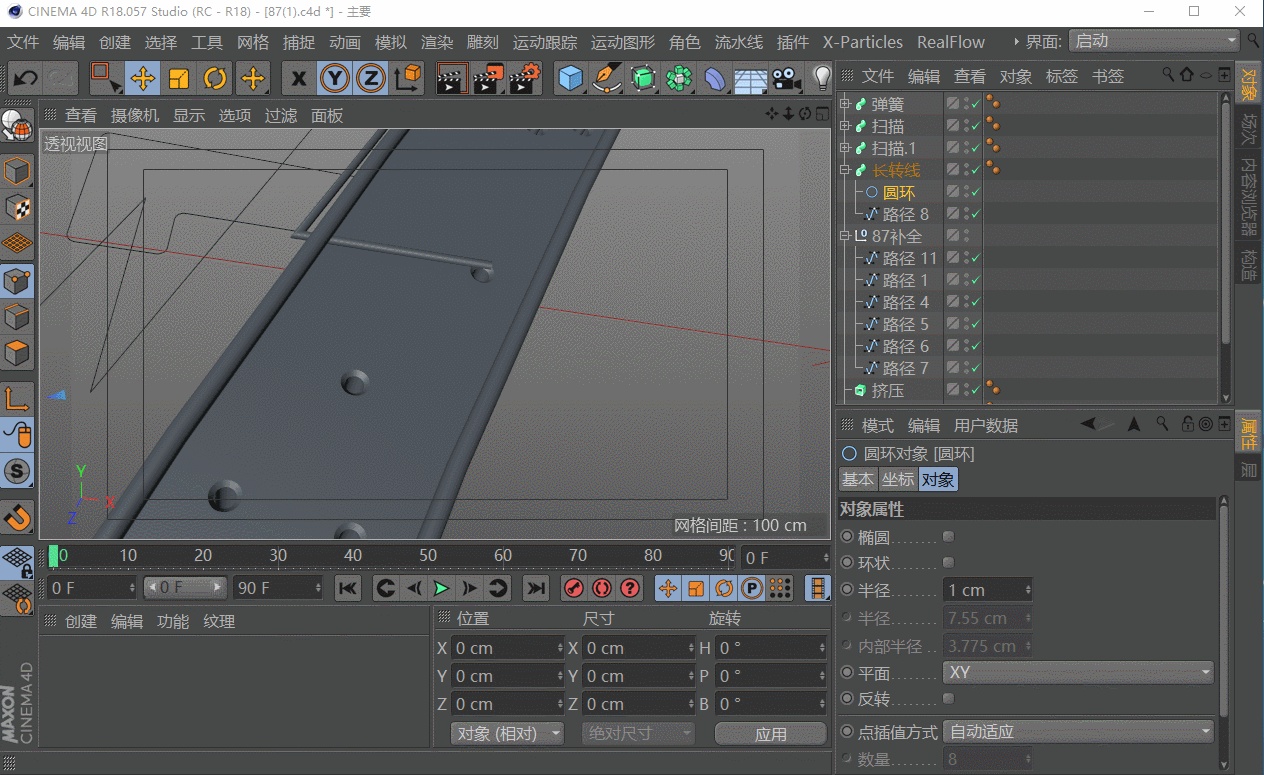Viewport: 1264px width, 775px height.
Task: Toggle the 环状 (Ring) checkbox
Action: tap(948, 563)
